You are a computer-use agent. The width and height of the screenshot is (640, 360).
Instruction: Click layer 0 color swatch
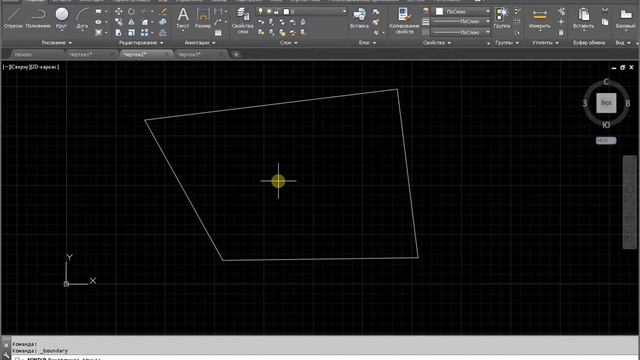(x=287, y=11)
